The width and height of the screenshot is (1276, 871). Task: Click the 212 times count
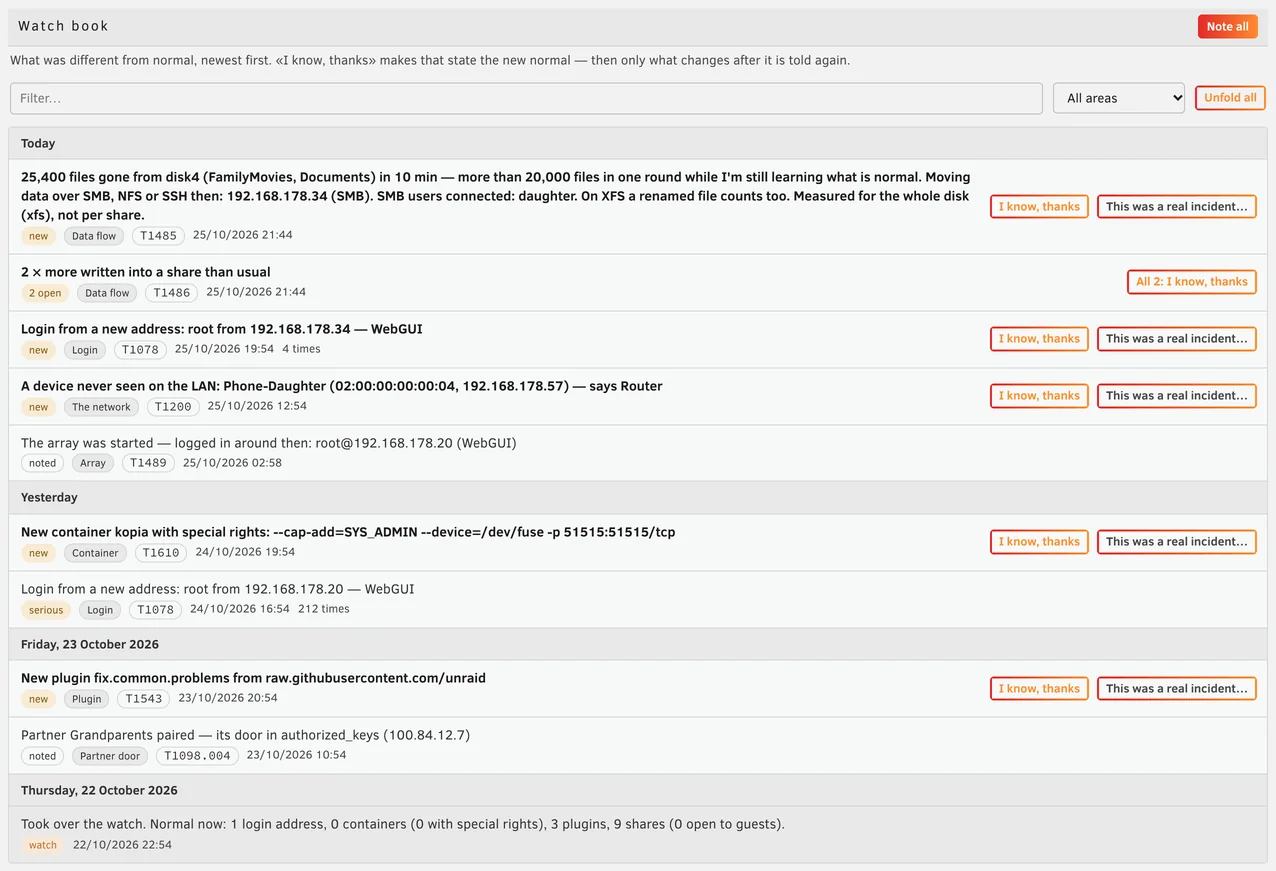coord(324,609)
